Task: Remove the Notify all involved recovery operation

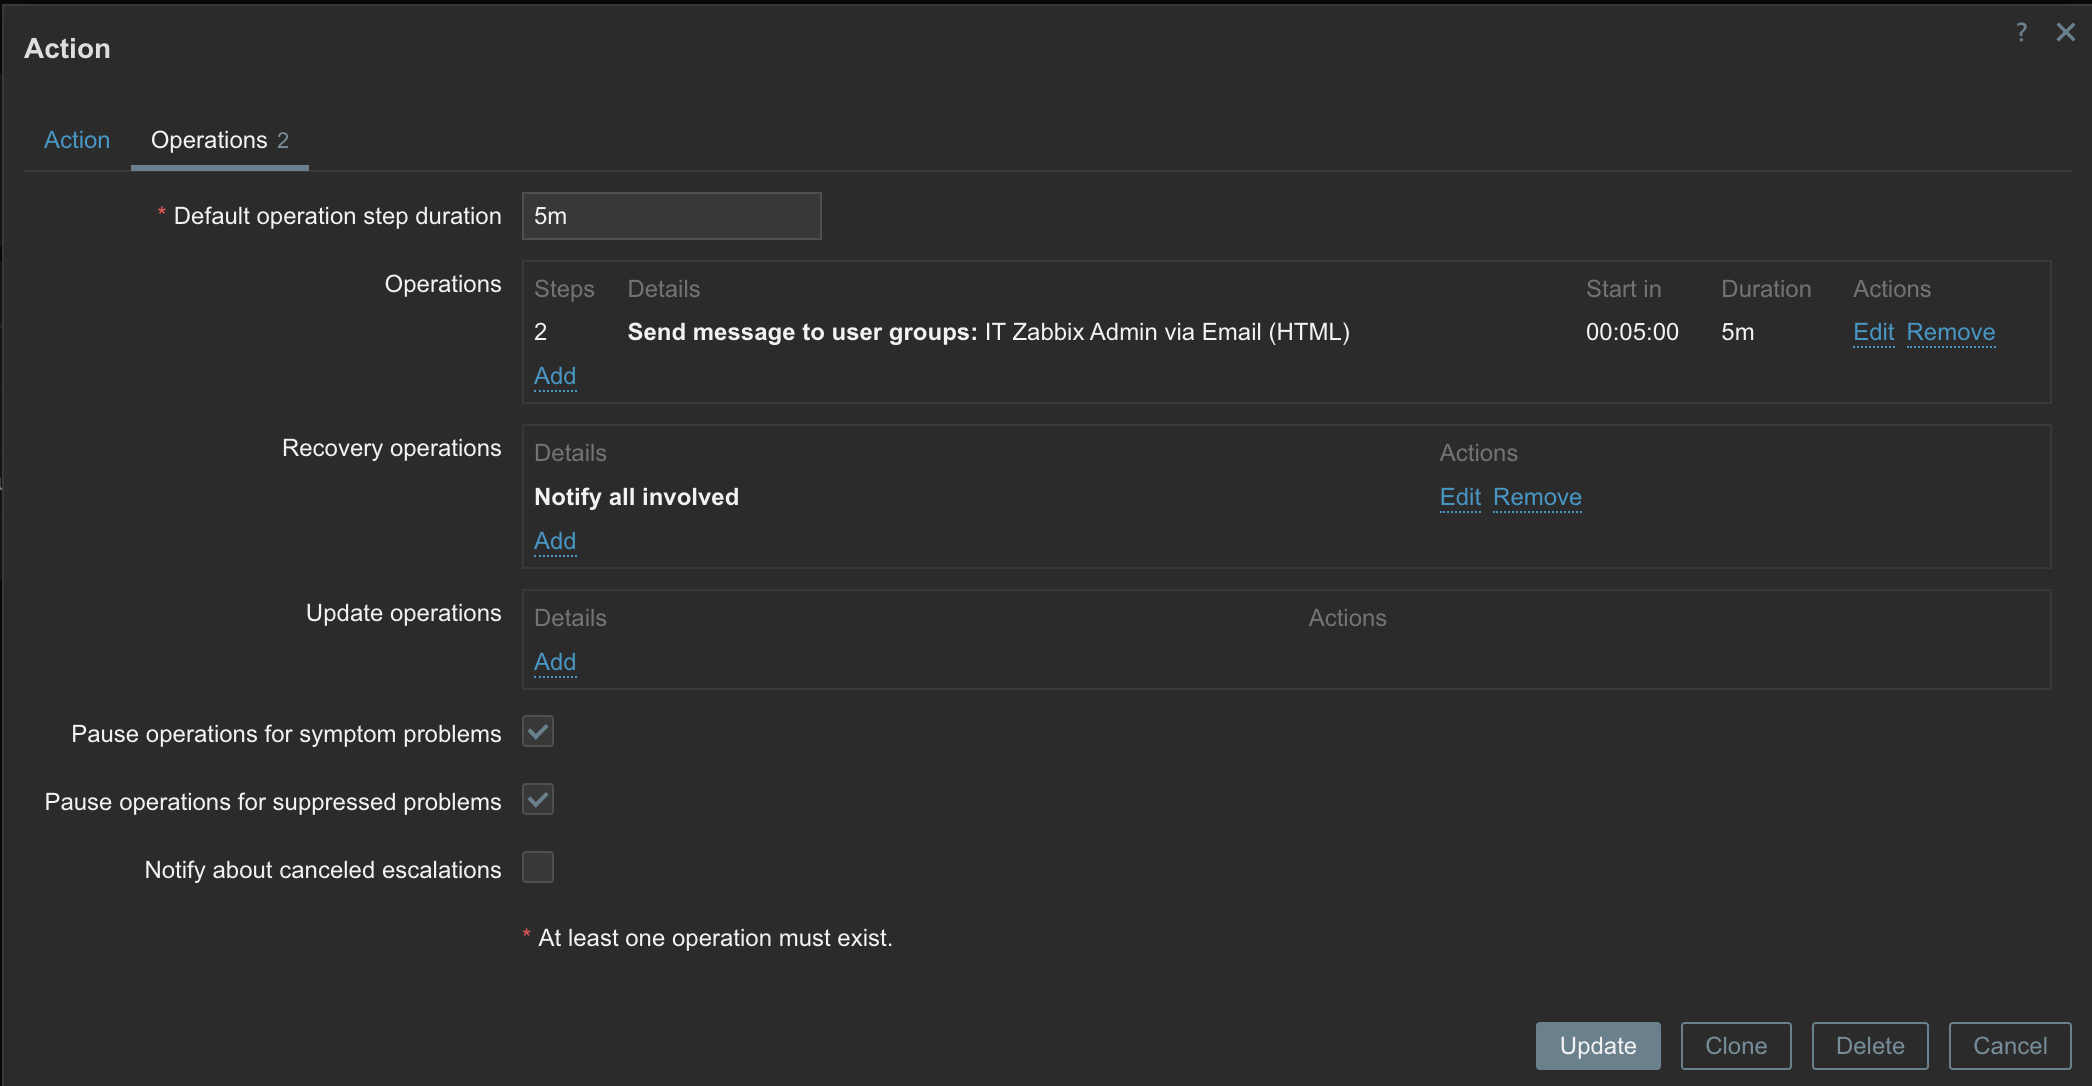Action: (1537, 497)
